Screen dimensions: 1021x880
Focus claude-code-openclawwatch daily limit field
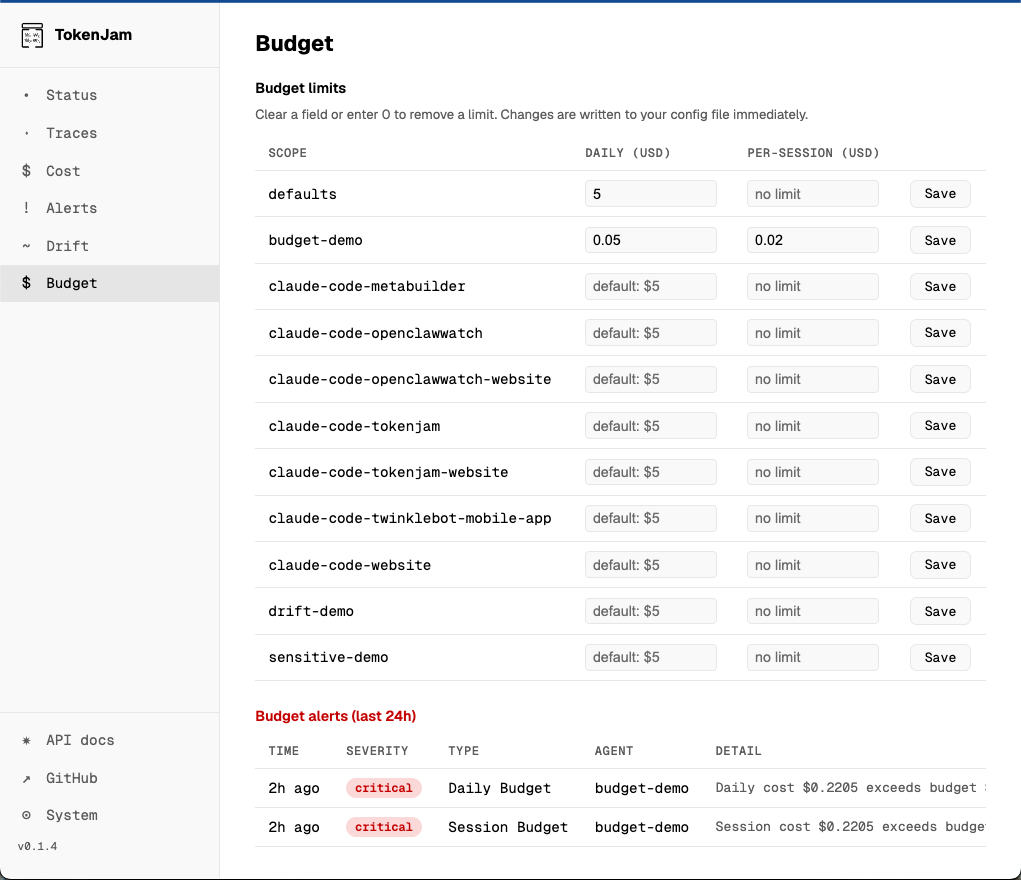click(650, 333)
